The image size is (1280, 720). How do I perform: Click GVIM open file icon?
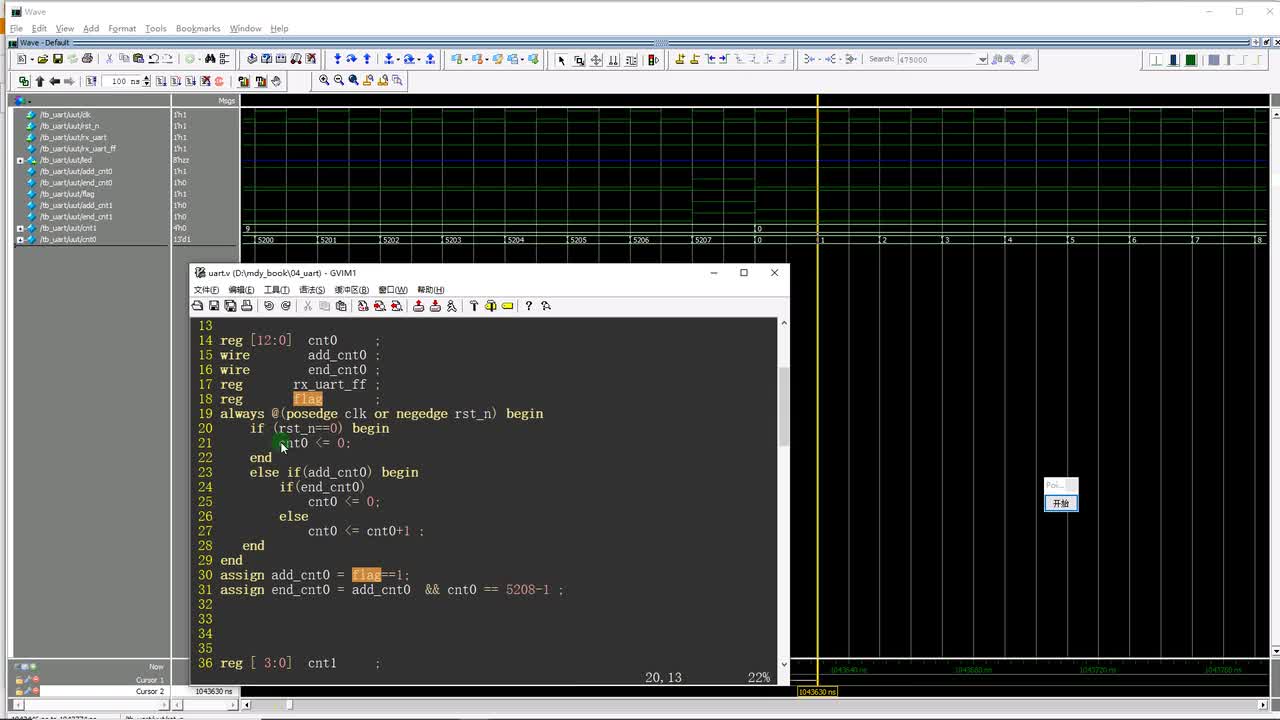(197, 306)
